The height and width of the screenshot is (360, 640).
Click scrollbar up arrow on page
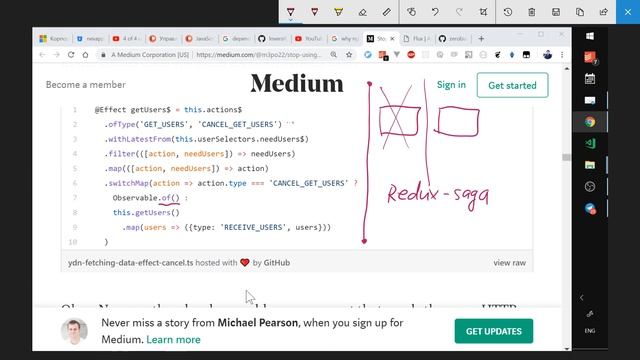(567, 69)
